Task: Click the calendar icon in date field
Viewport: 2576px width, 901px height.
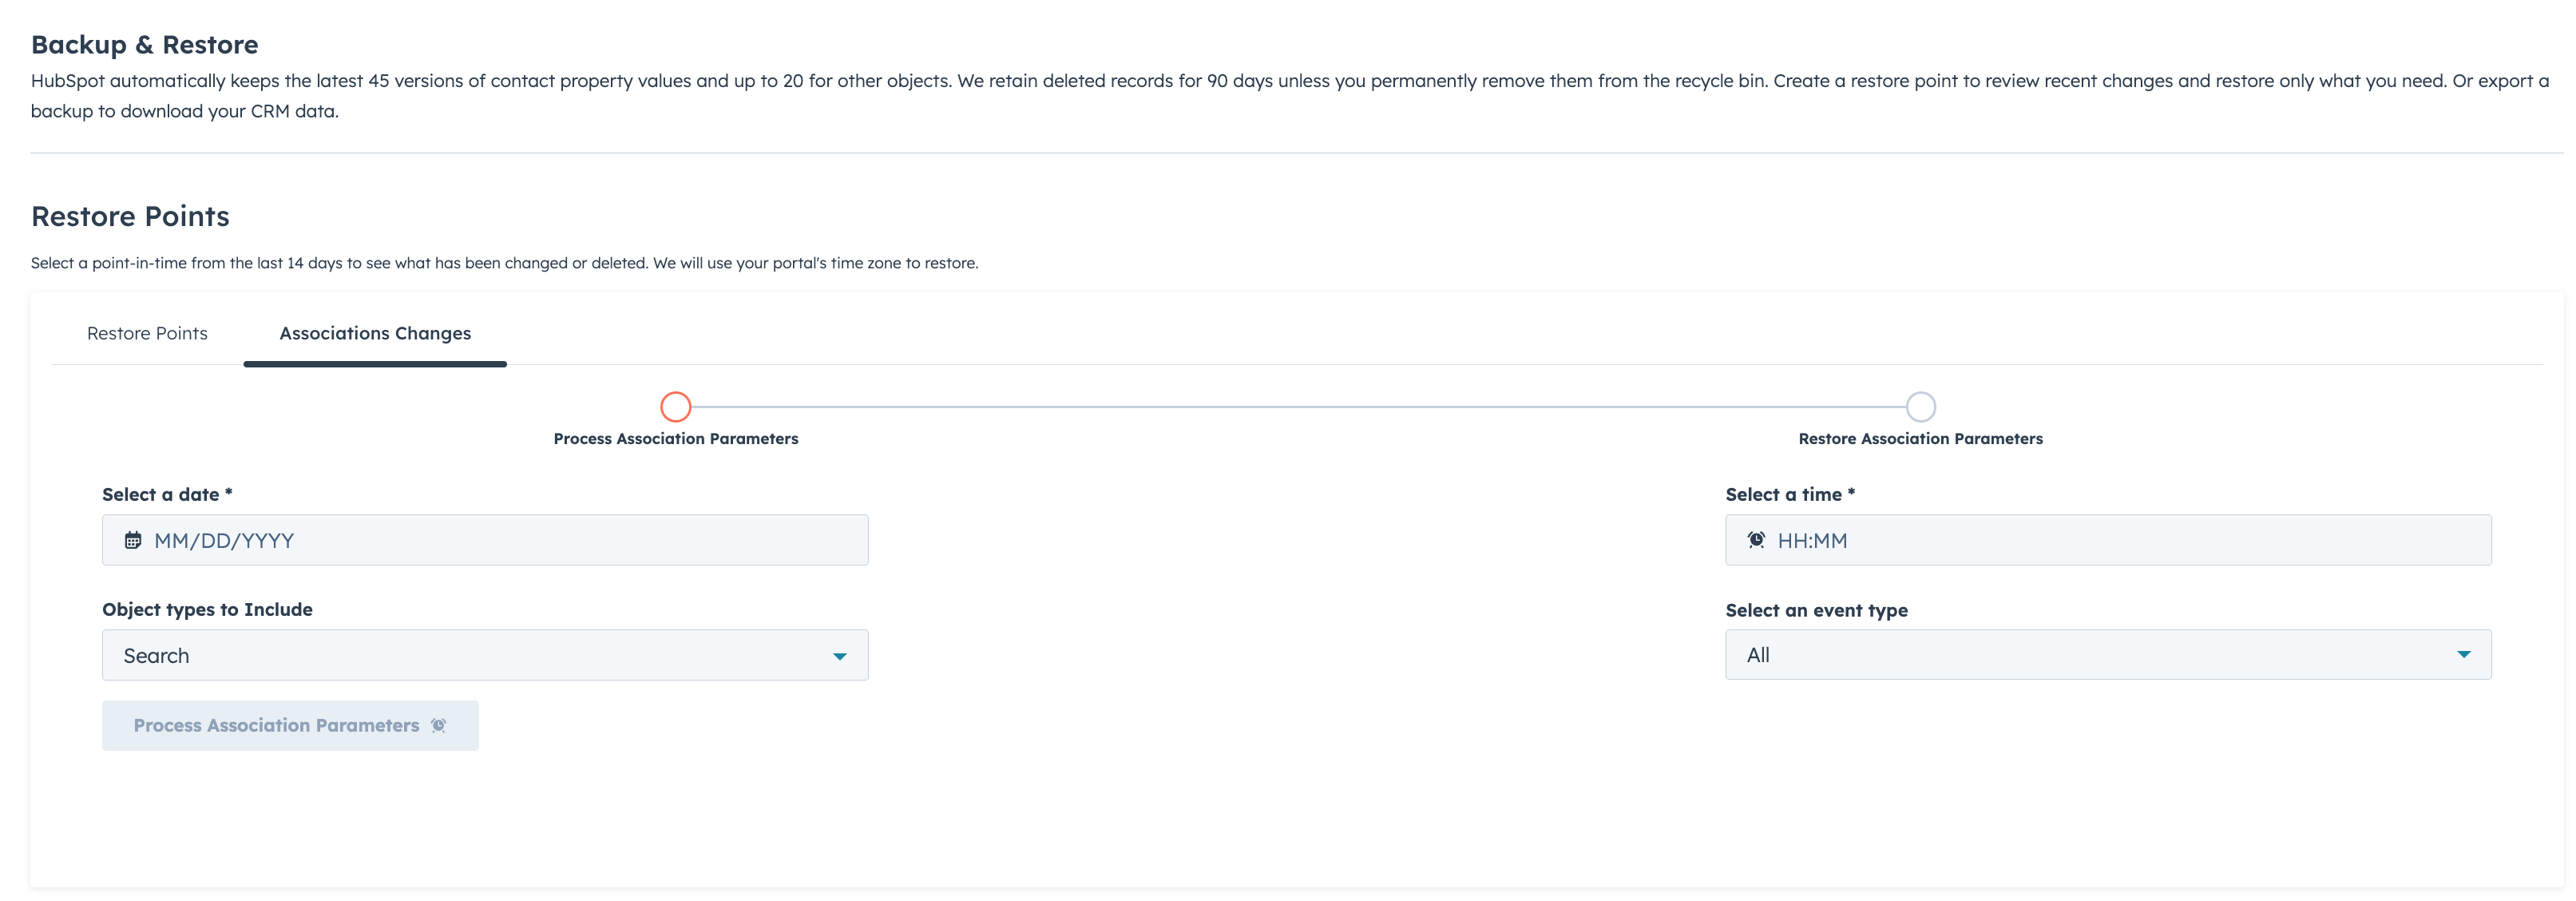Action: coord(133,540)
